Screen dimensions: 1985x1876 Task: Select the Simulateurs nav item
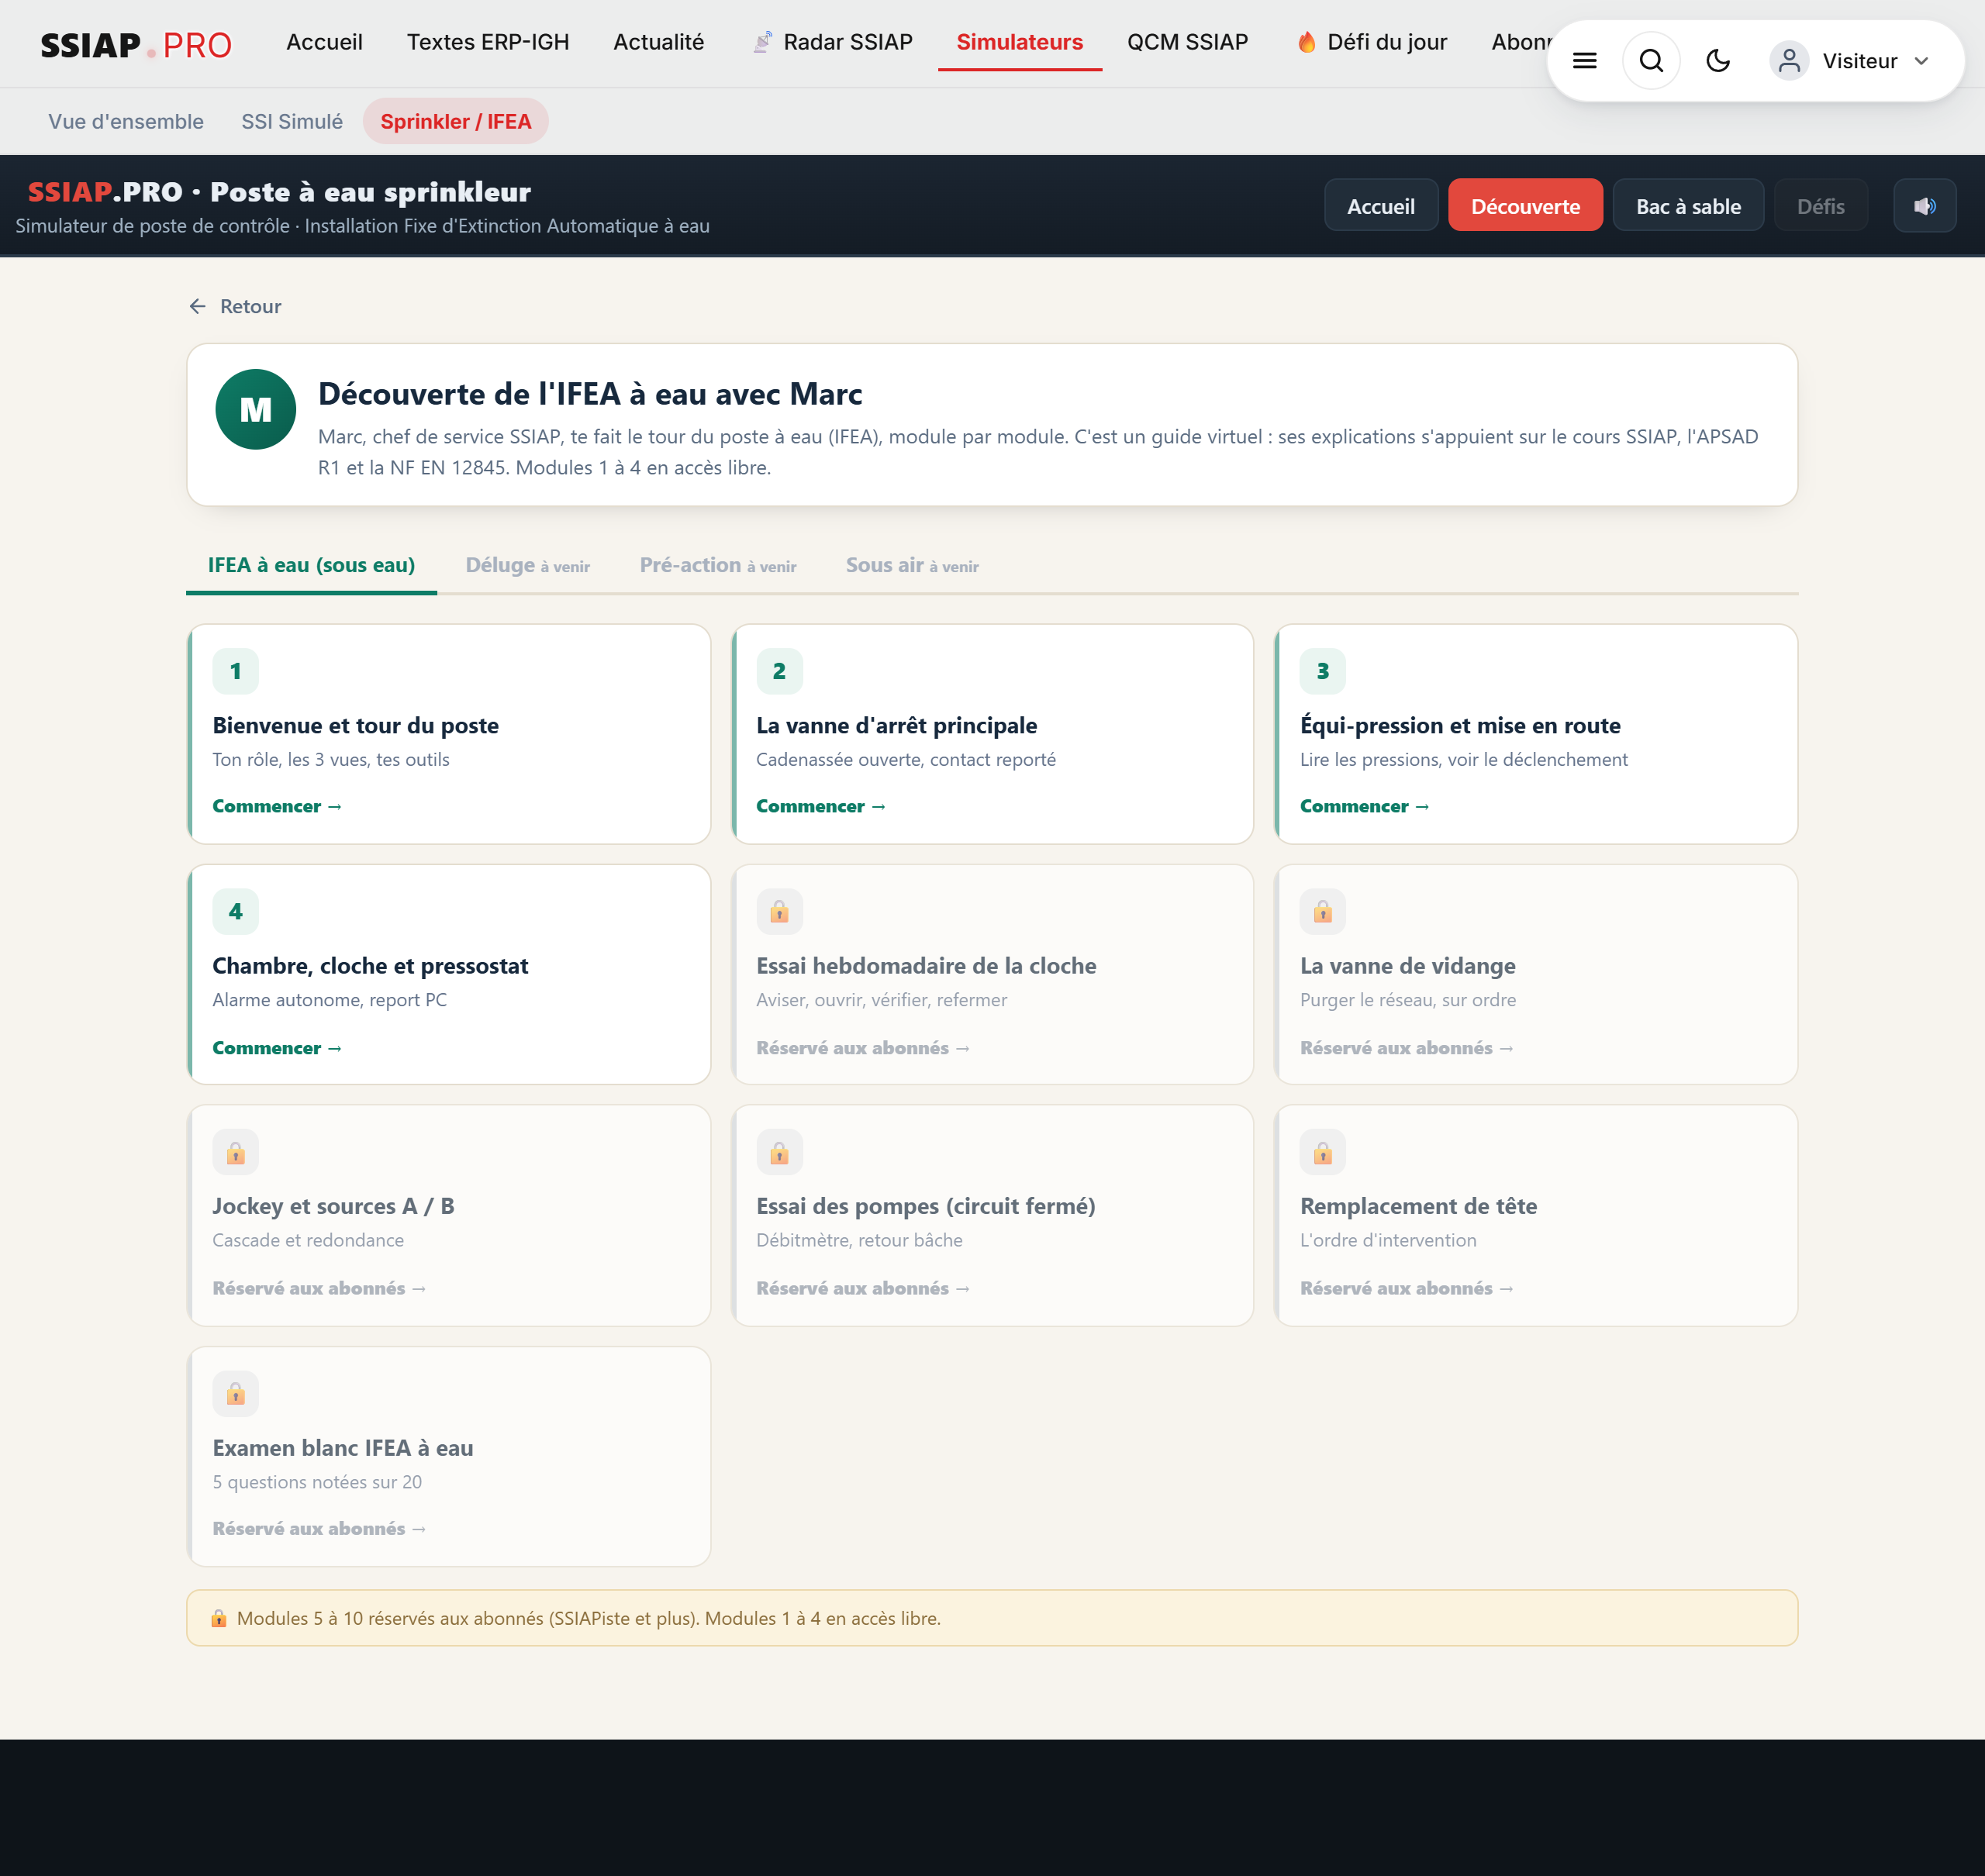(1019, 42)
